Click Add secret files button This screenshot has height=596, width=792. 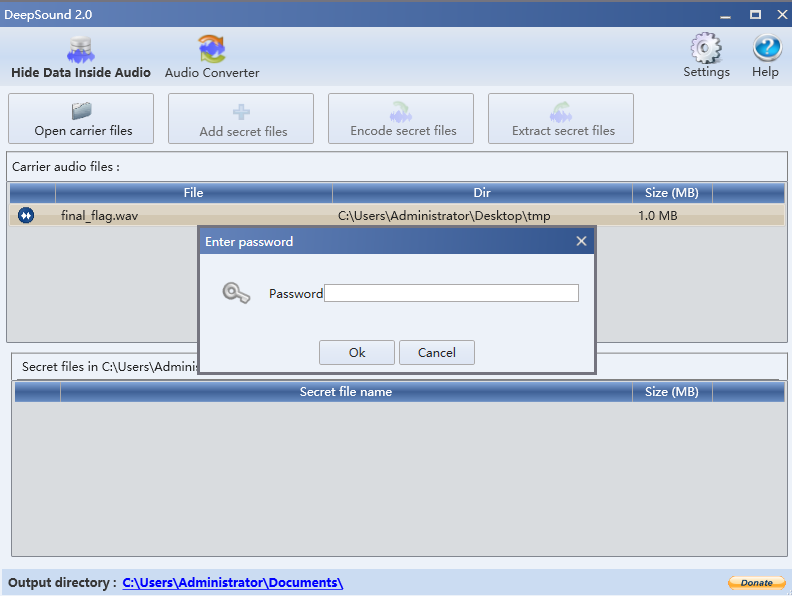[241, 119]
